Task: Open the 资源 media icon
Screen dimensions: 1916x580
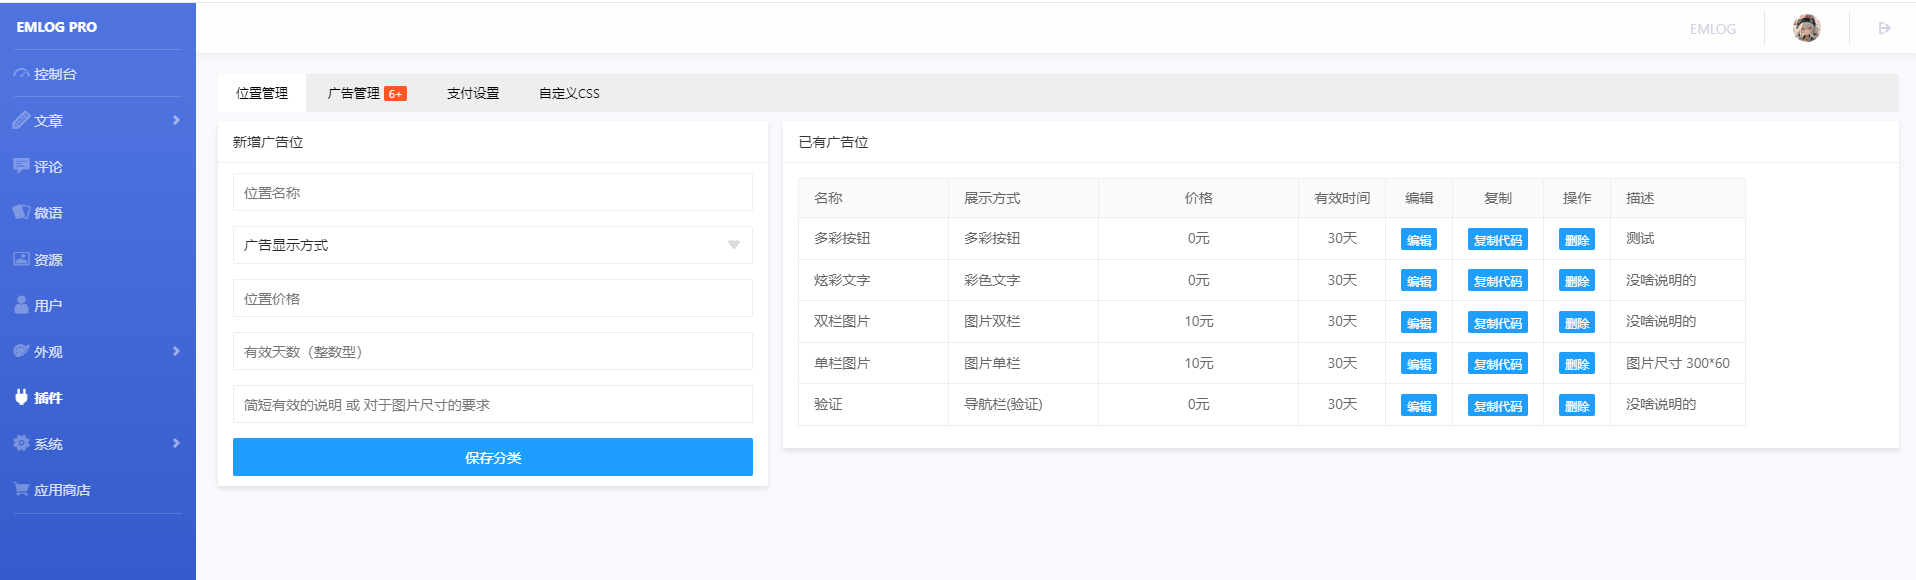Action: pos(21,259)
